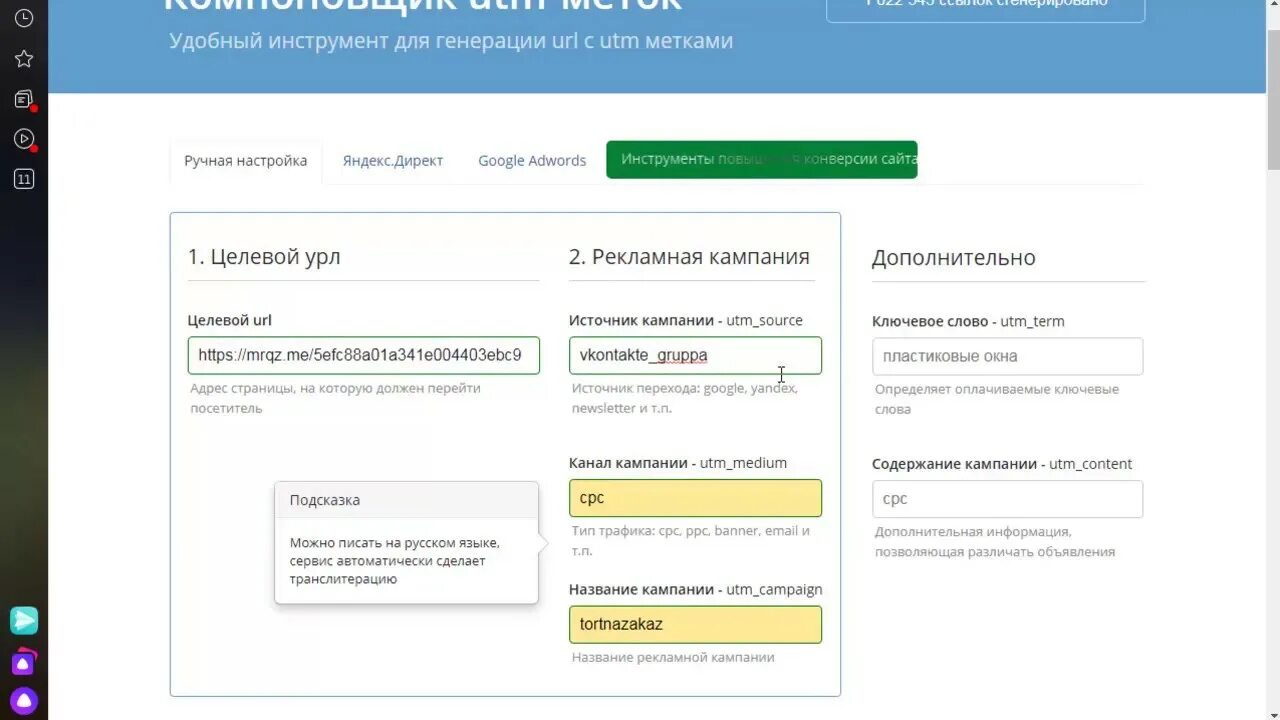Switch to Ручная настройка tab

pyautogui.click(x=246, y=161)
